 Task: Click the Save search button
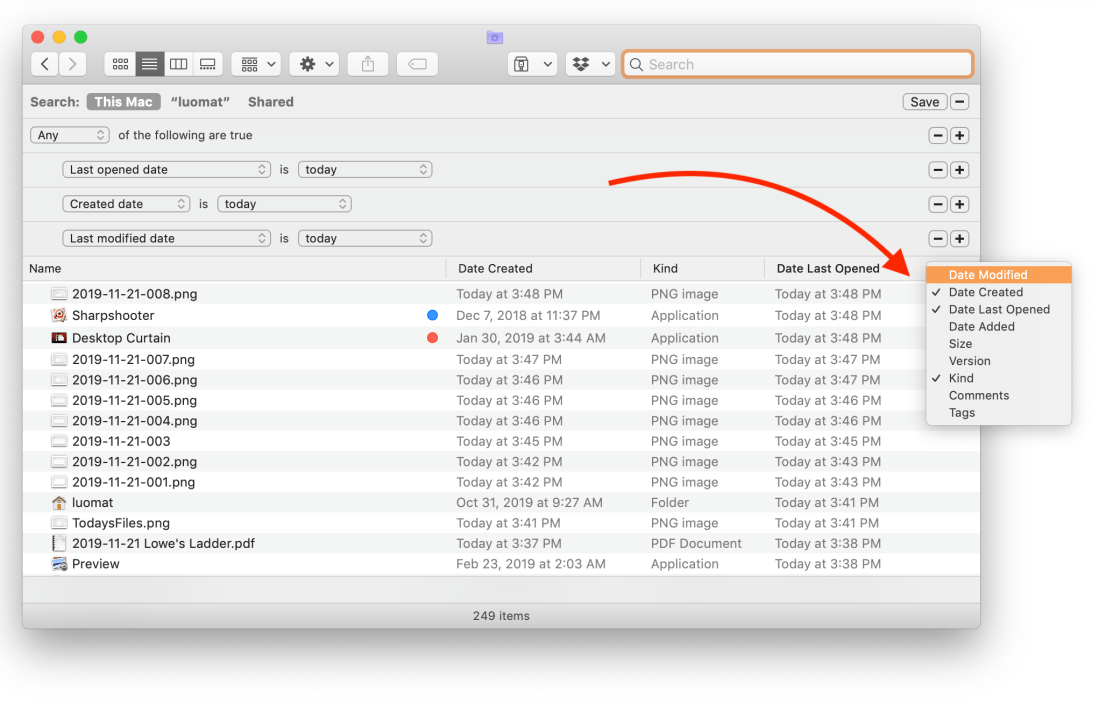pos(924,102)
